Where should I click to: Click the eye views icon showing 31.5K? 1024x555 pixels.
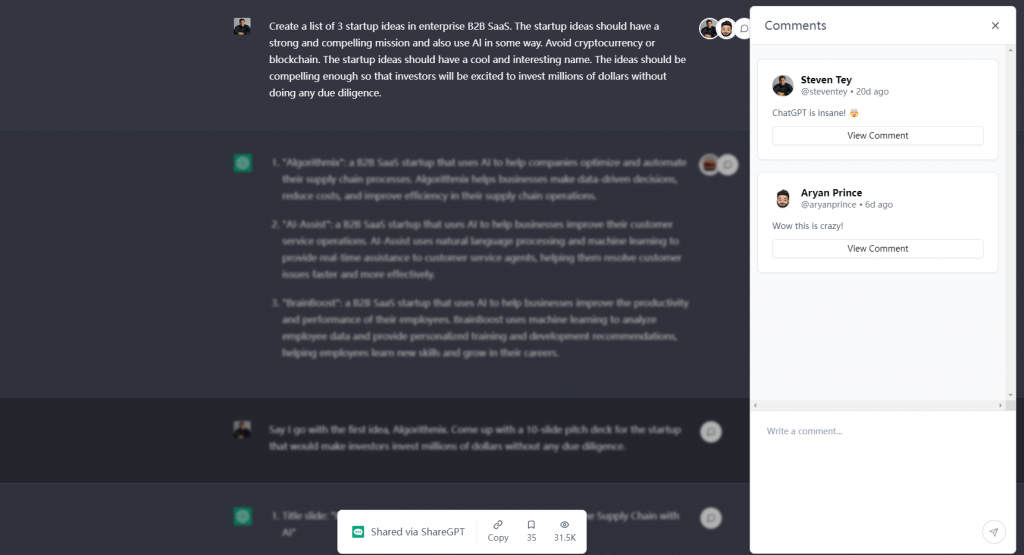(x=565, y=525)
